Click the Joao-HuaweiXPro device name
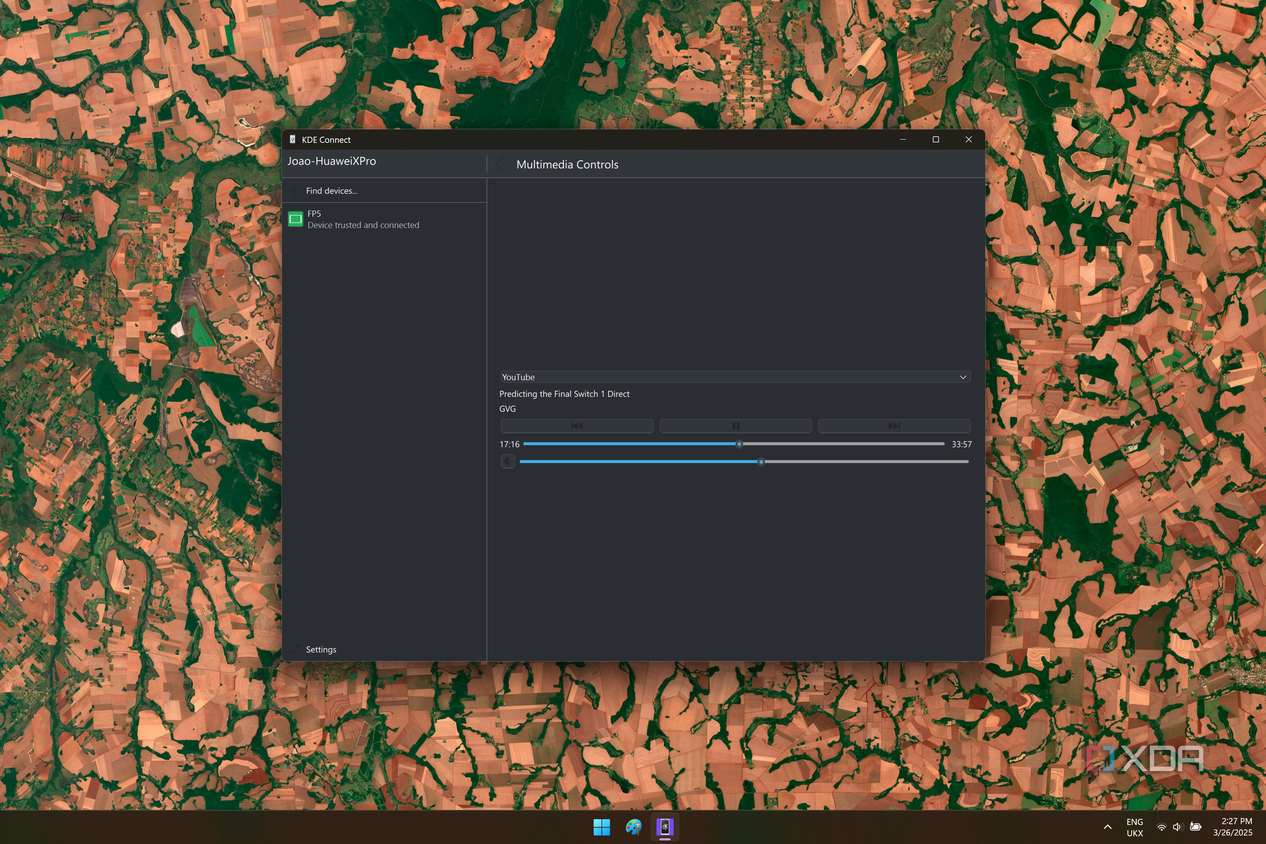This screenshot has width=1266, height=844. 332,161
